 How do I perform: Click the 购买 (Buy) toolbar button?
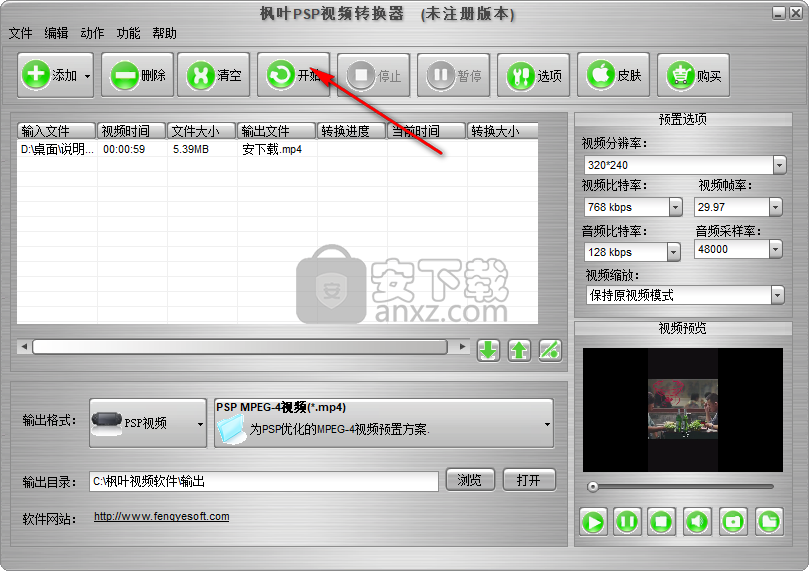[693, 75]
